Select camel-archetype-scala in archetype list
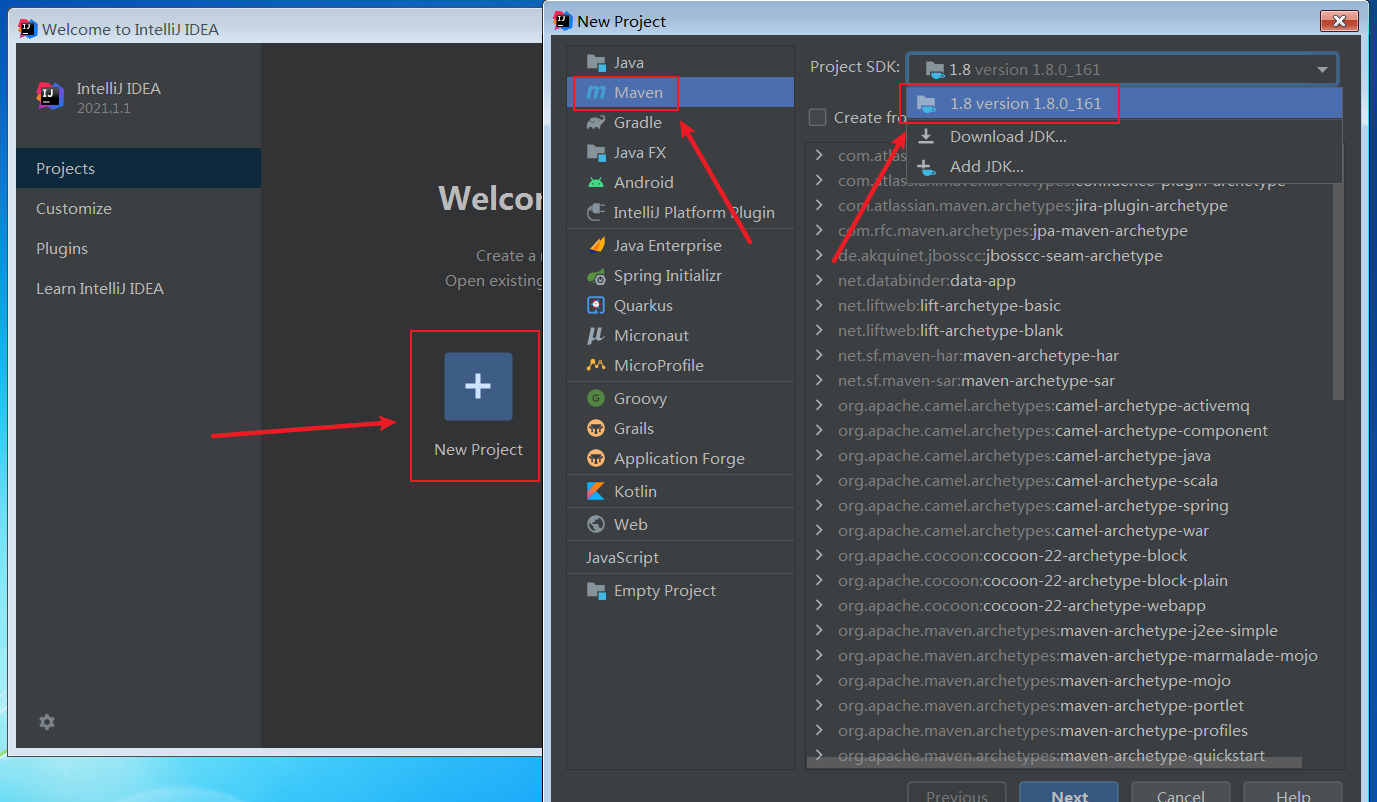 pos(1070,480)
